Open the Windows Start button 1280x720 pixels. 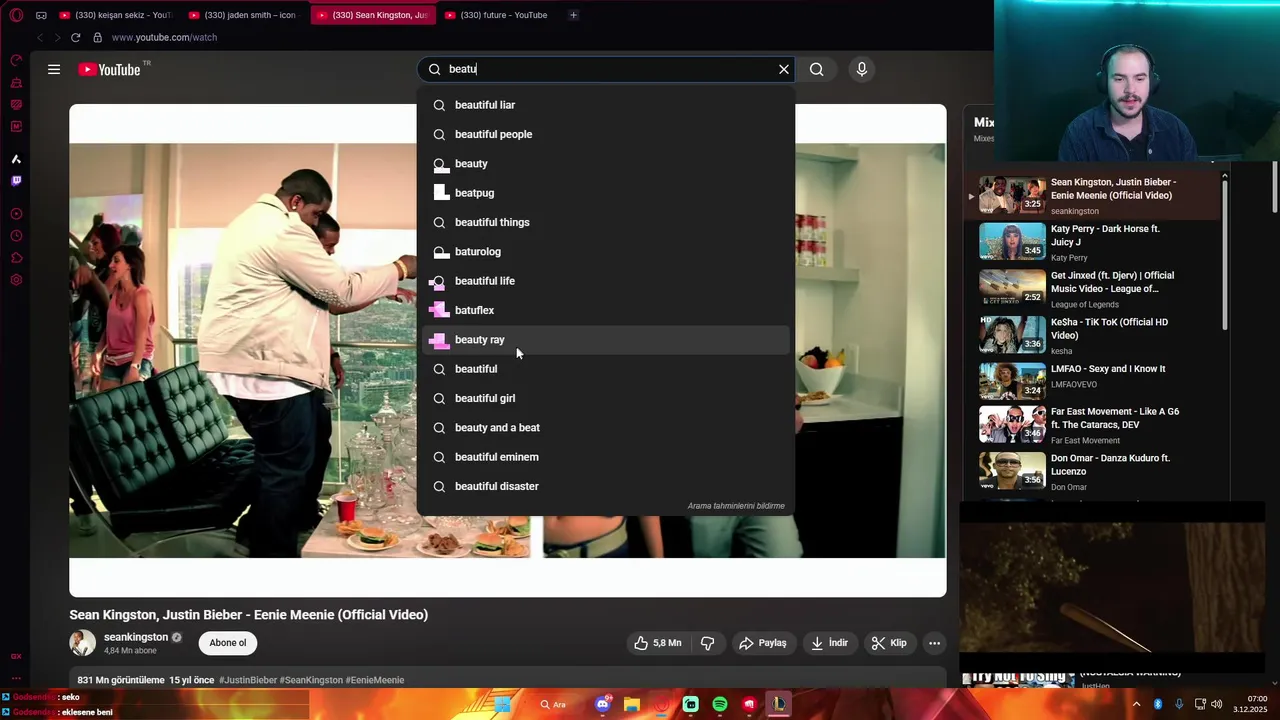point(502,705)
